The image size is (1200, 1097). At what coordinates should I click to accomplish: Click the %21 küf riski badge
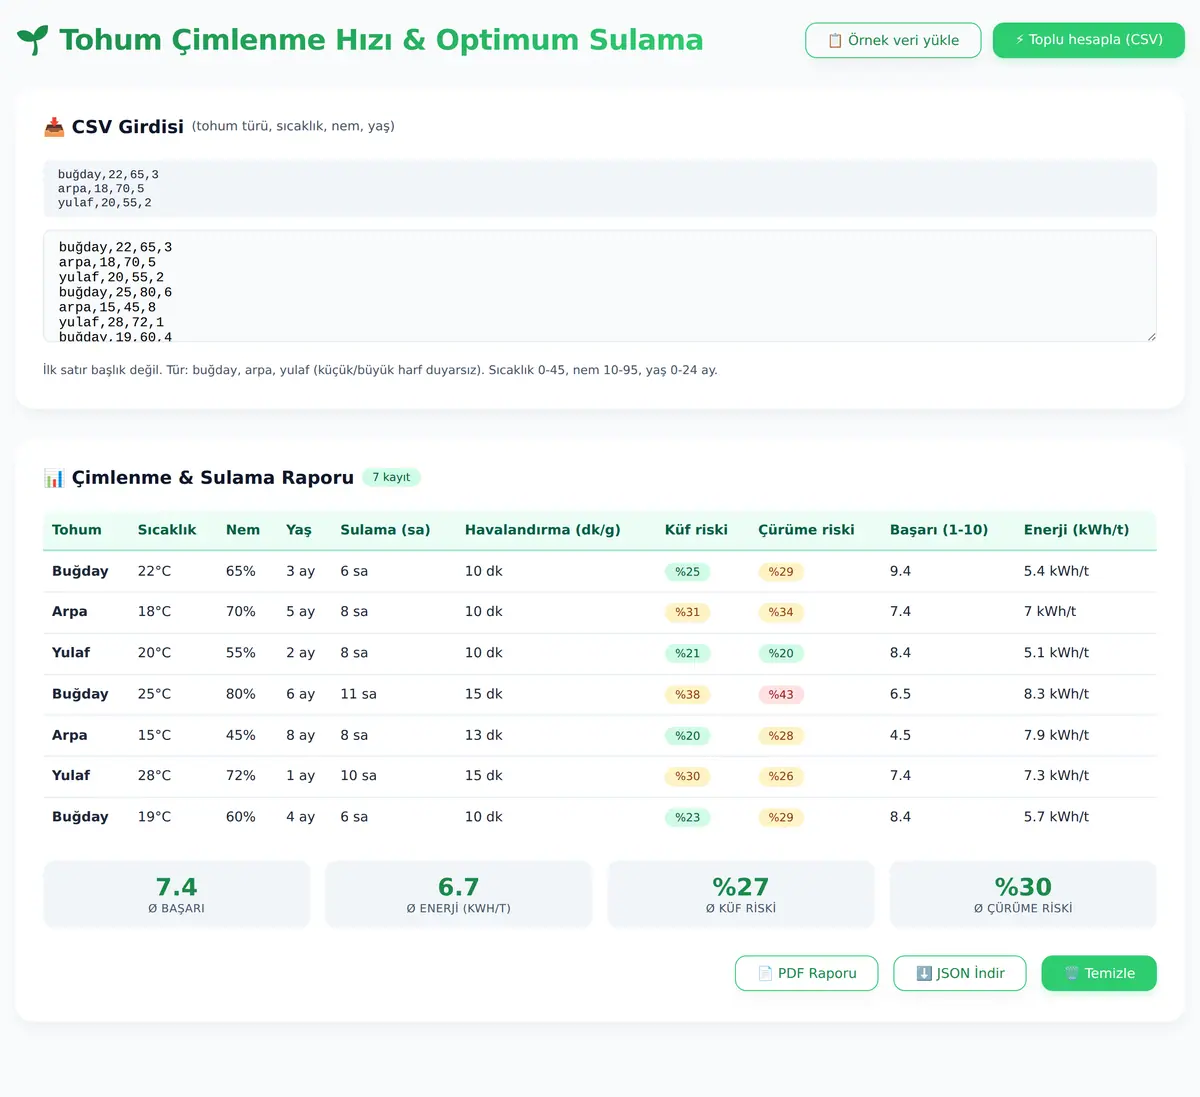[688, 654]
